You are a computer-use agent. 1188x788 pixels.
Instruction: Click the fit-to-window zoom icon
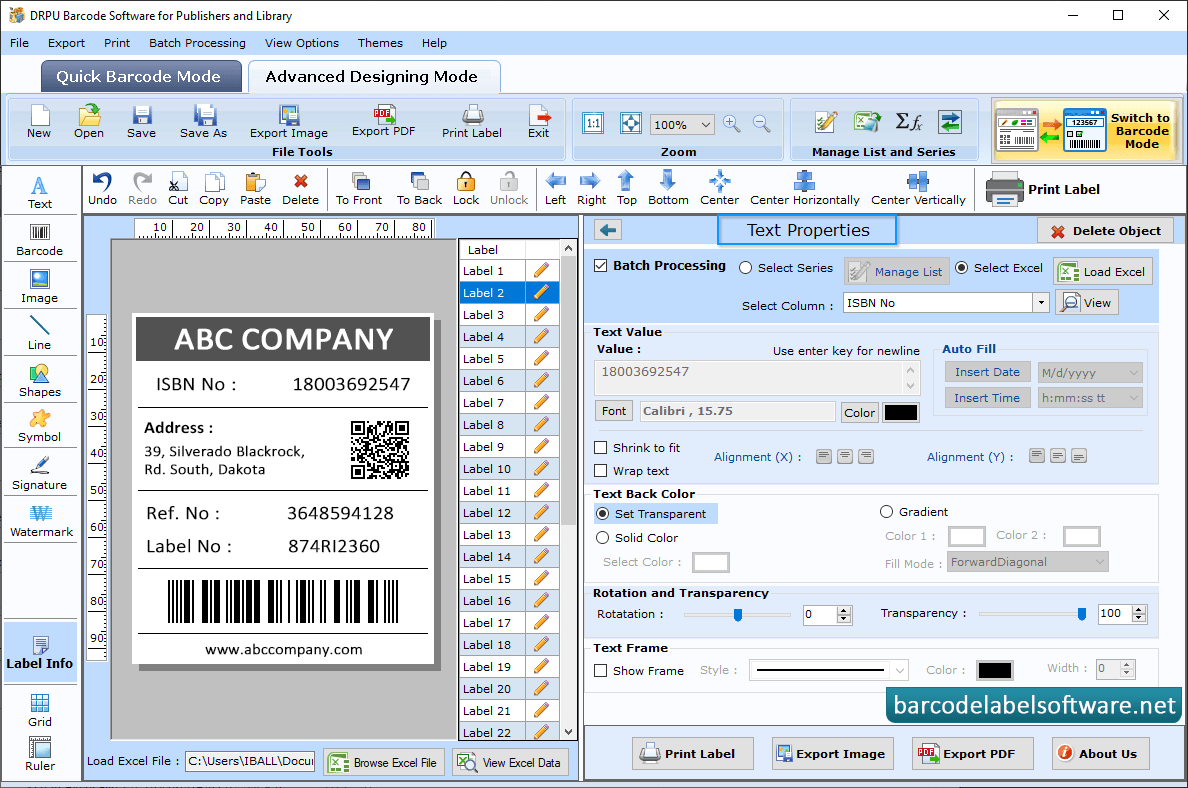coord(630,124)
